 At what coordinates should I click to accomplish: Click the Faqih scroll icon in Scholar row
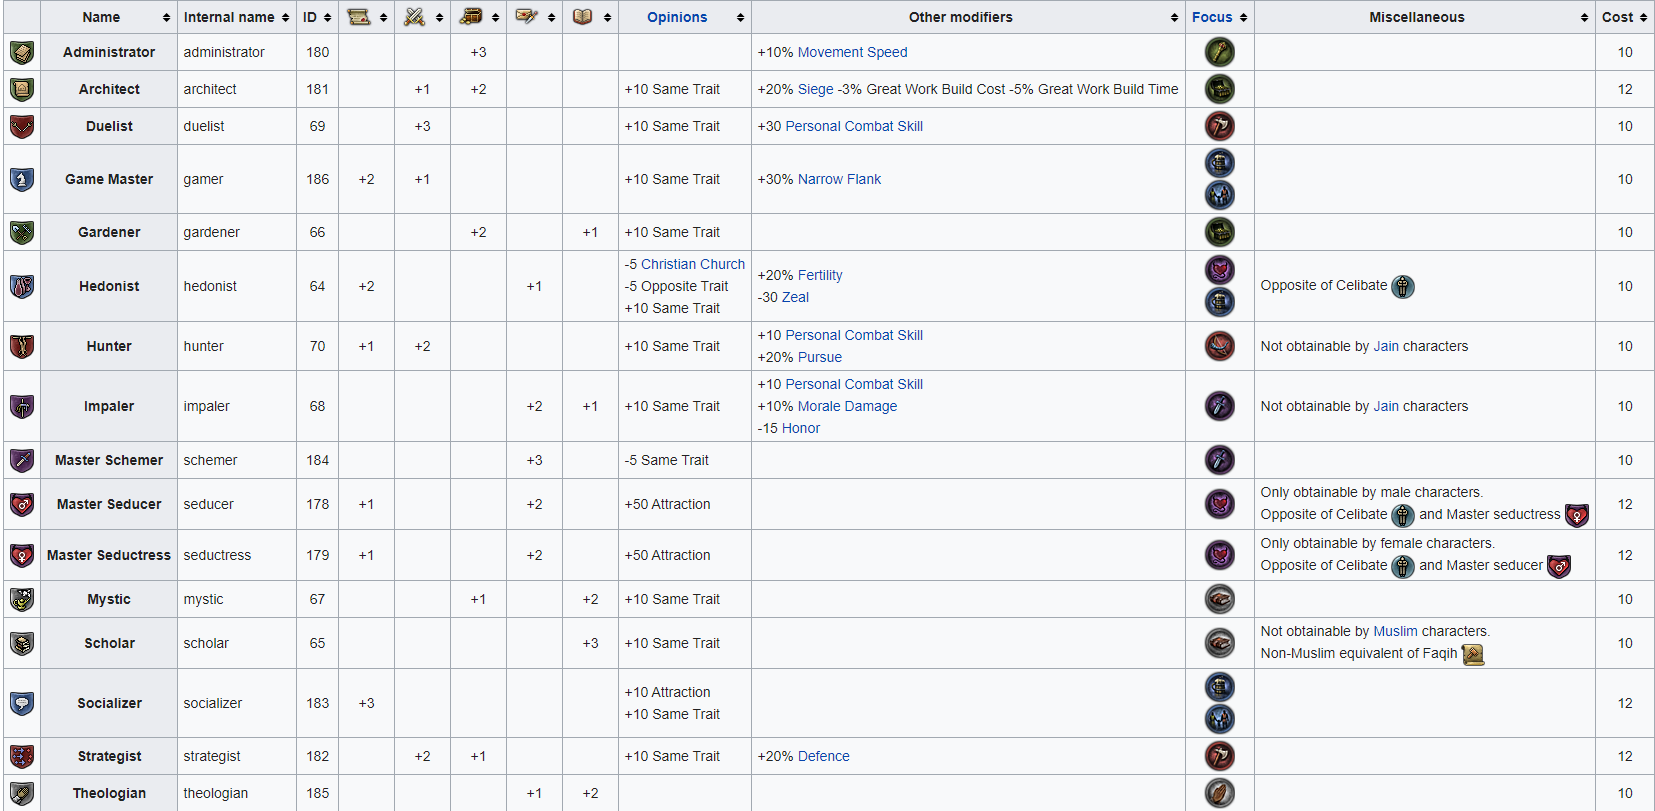[x=1473, y=654]
